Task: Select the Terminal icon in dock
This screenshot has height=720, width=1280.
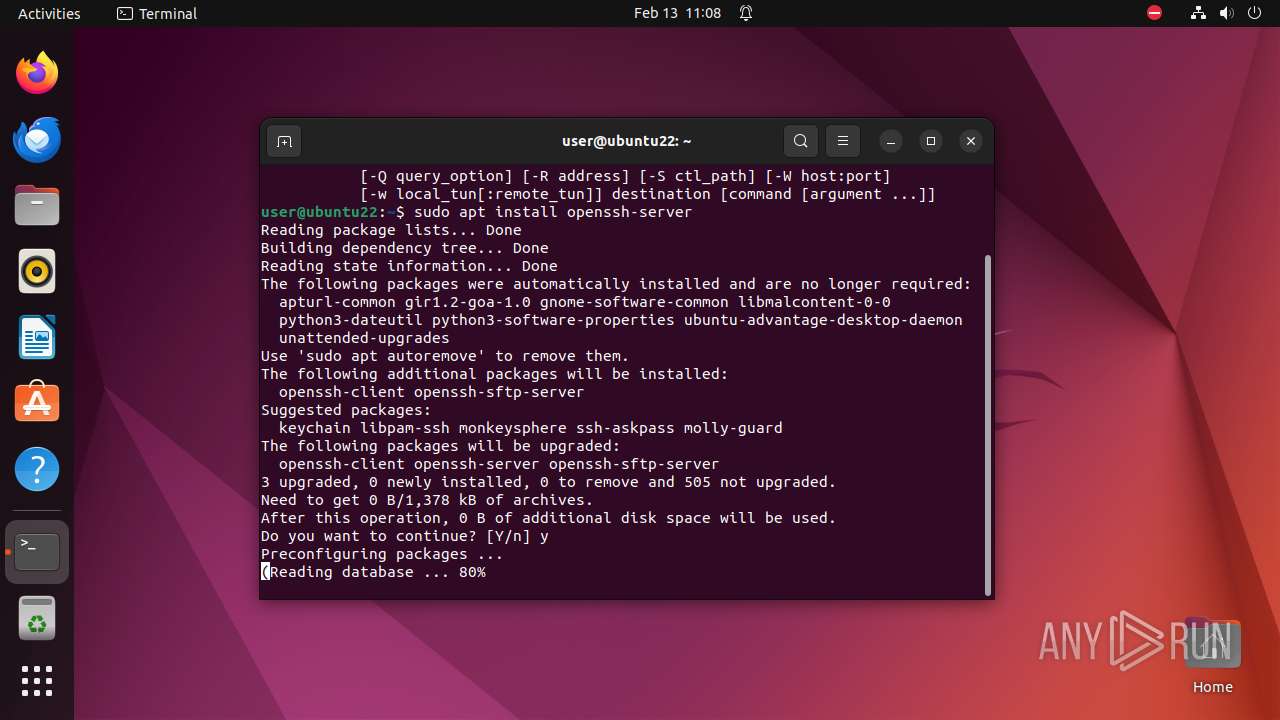Action: click(x=37, y=552)
